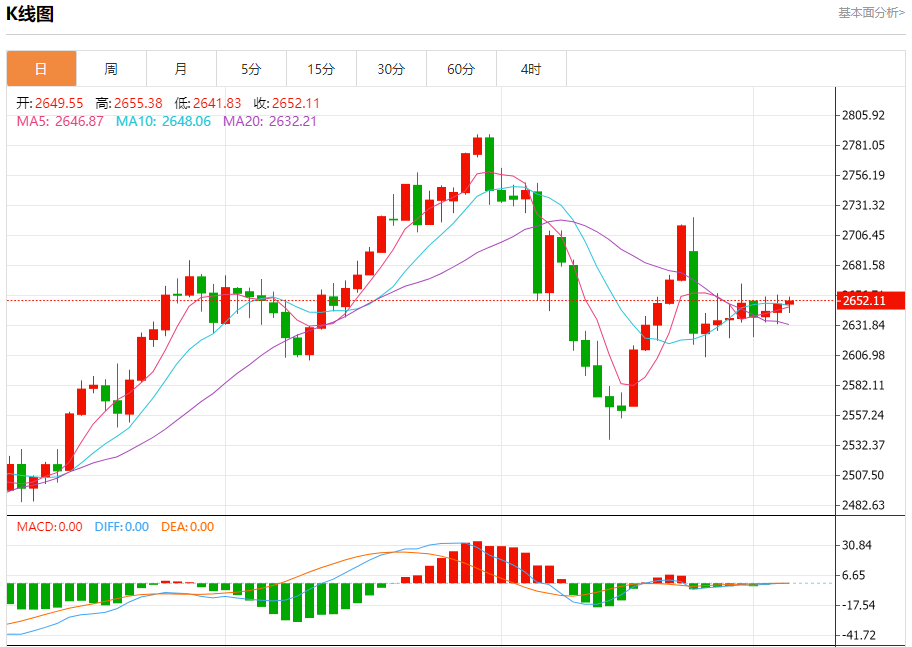Image resolution: width=912 pixels, height=647 pixels.
Task: Click the 2756.19 price axis label
Action: tap(863, 175)
